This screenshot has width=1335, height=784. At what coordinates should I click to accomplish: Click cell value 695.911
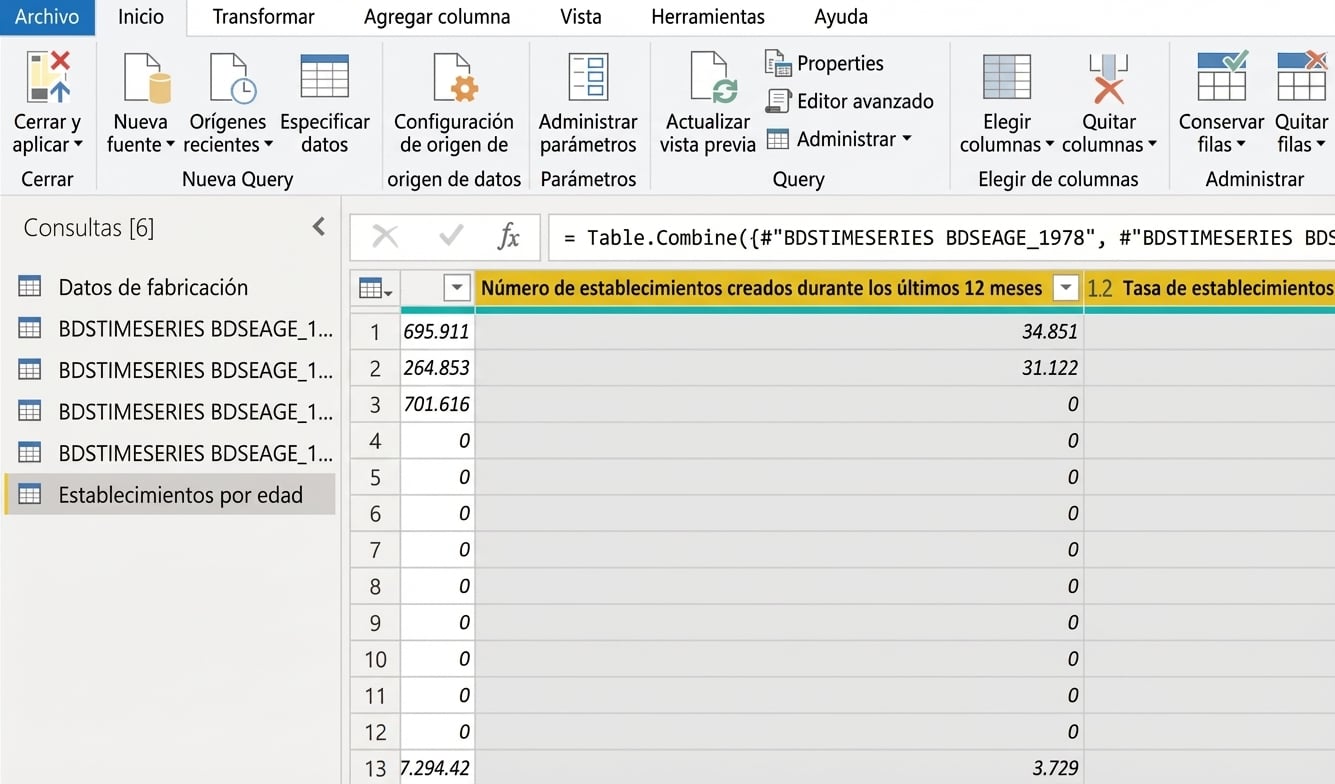tap(437, 332)
